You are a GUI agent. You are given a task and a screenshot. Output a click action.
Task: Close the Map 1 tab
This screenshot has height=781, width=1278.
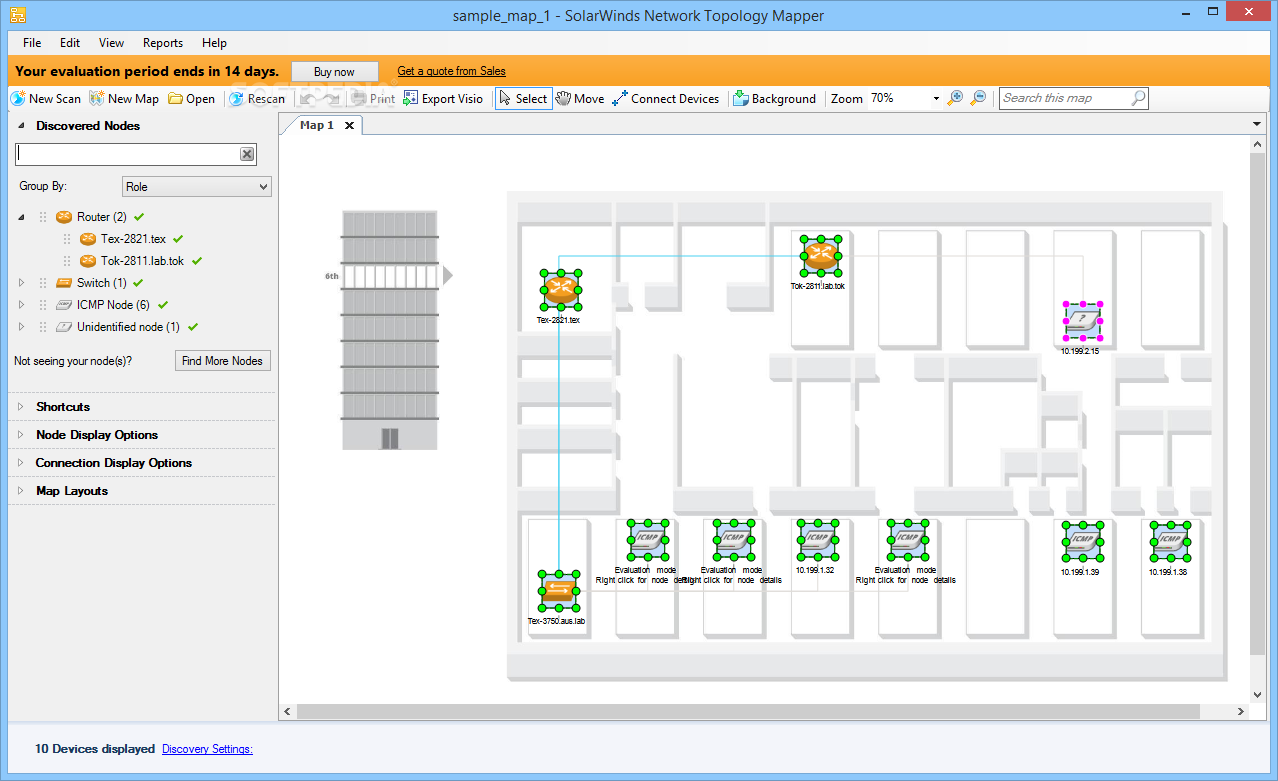pos(349,125)
